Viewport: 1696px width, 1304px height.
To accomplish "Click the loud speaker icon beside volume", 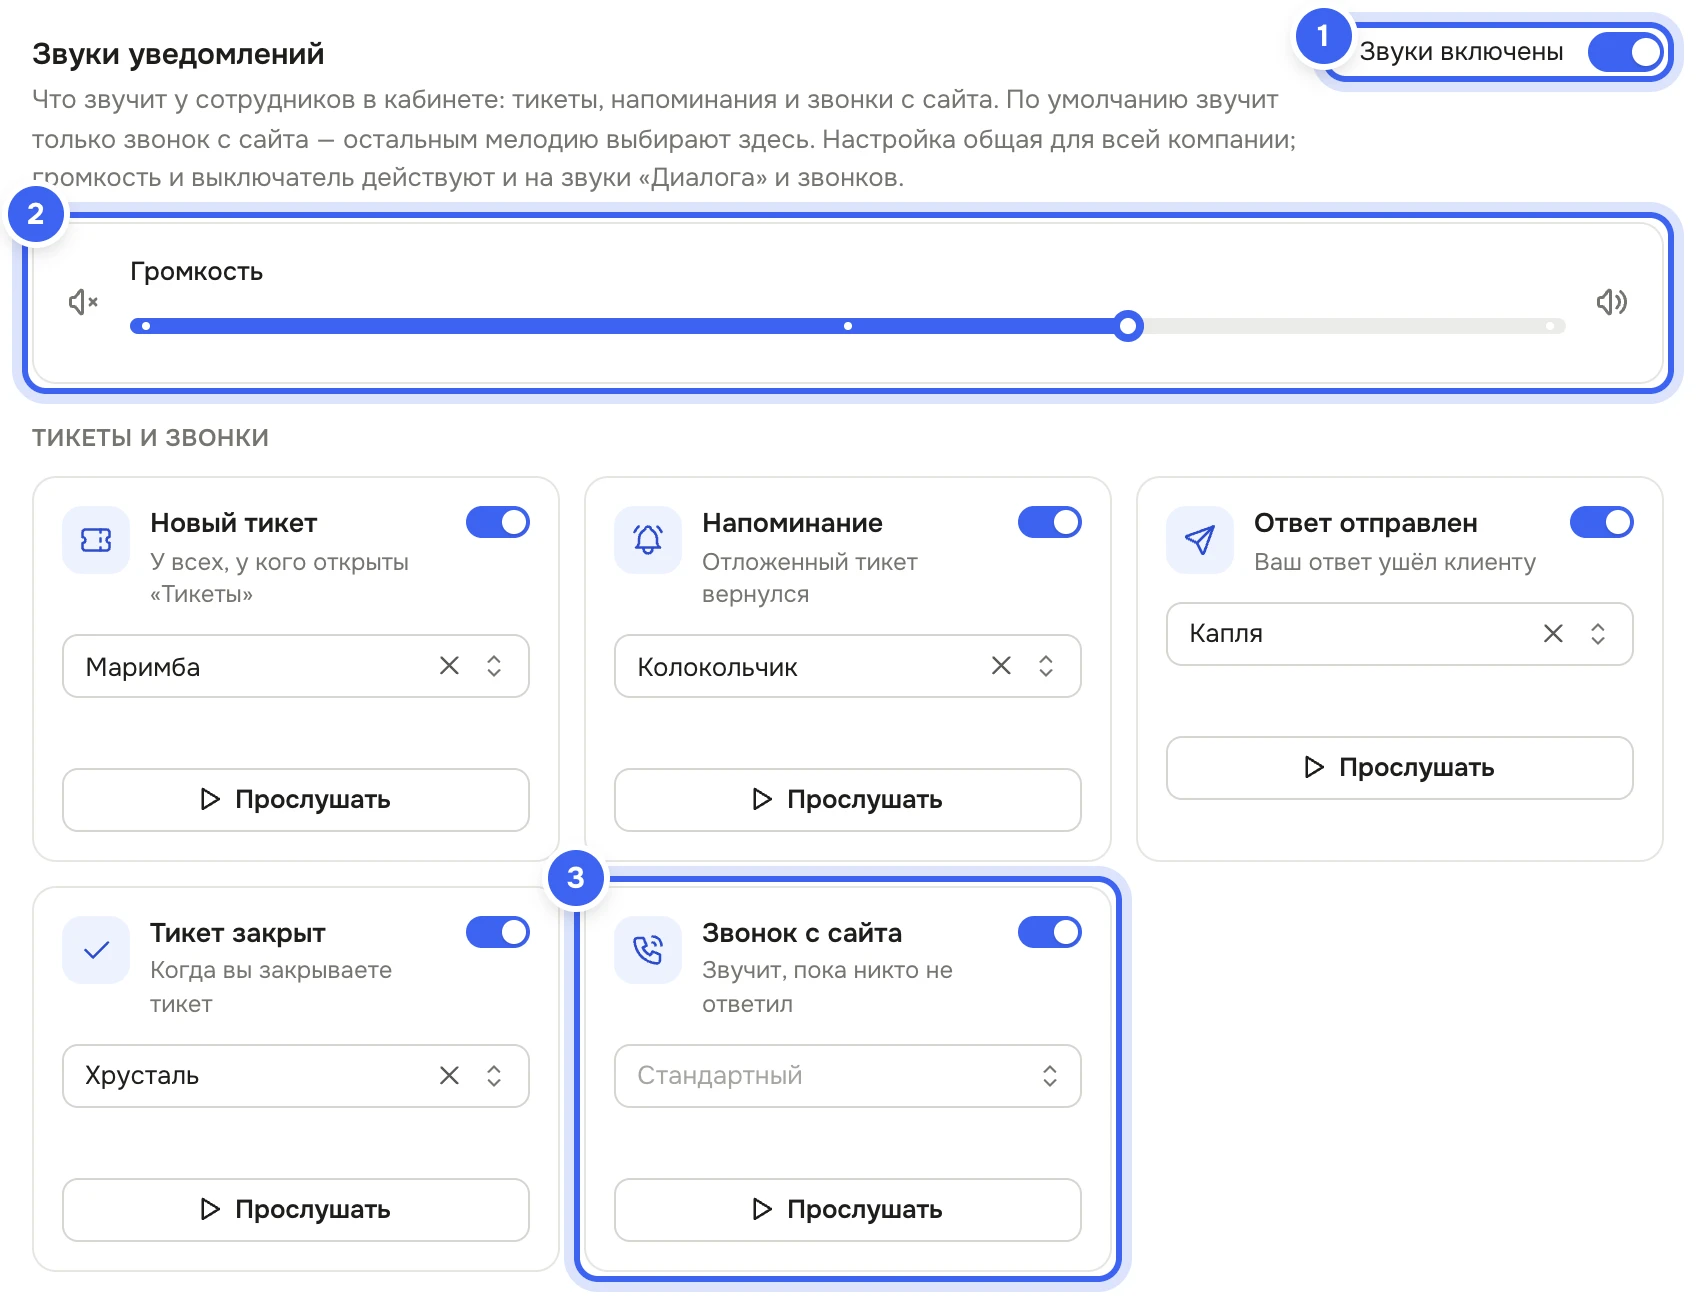I will click(x=1611, y=301).
